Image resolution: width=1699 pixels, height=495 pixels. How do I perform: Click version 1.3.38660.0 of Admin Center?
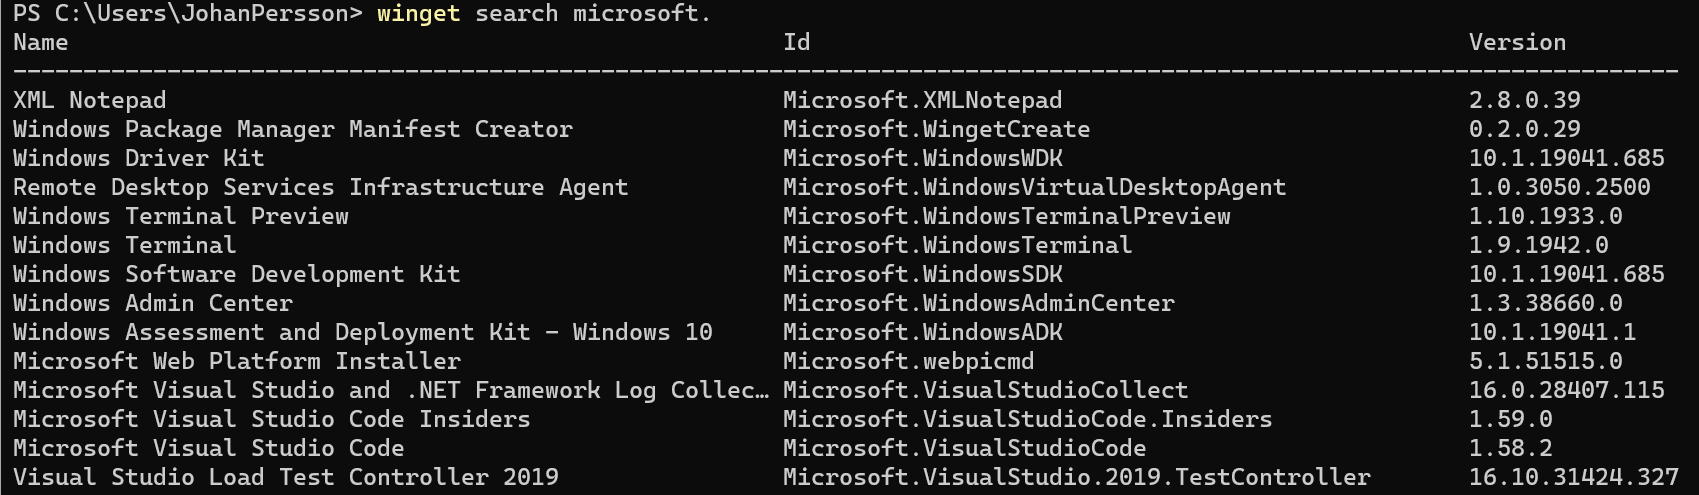coord(1545,304)
